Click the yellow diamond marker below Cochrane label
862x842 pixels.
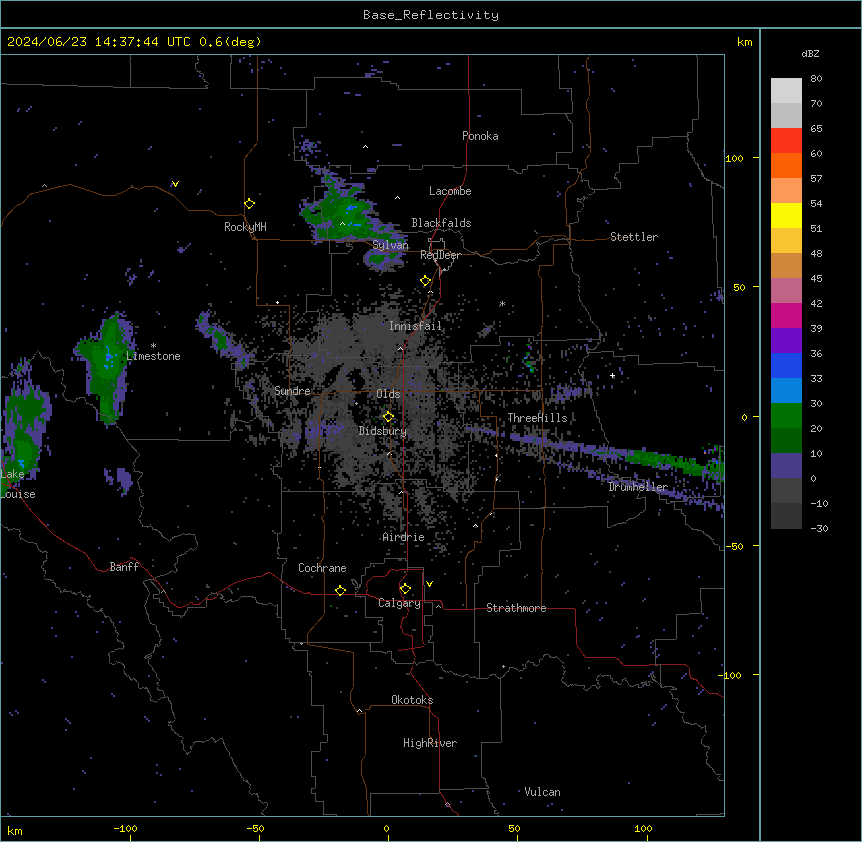340,590
